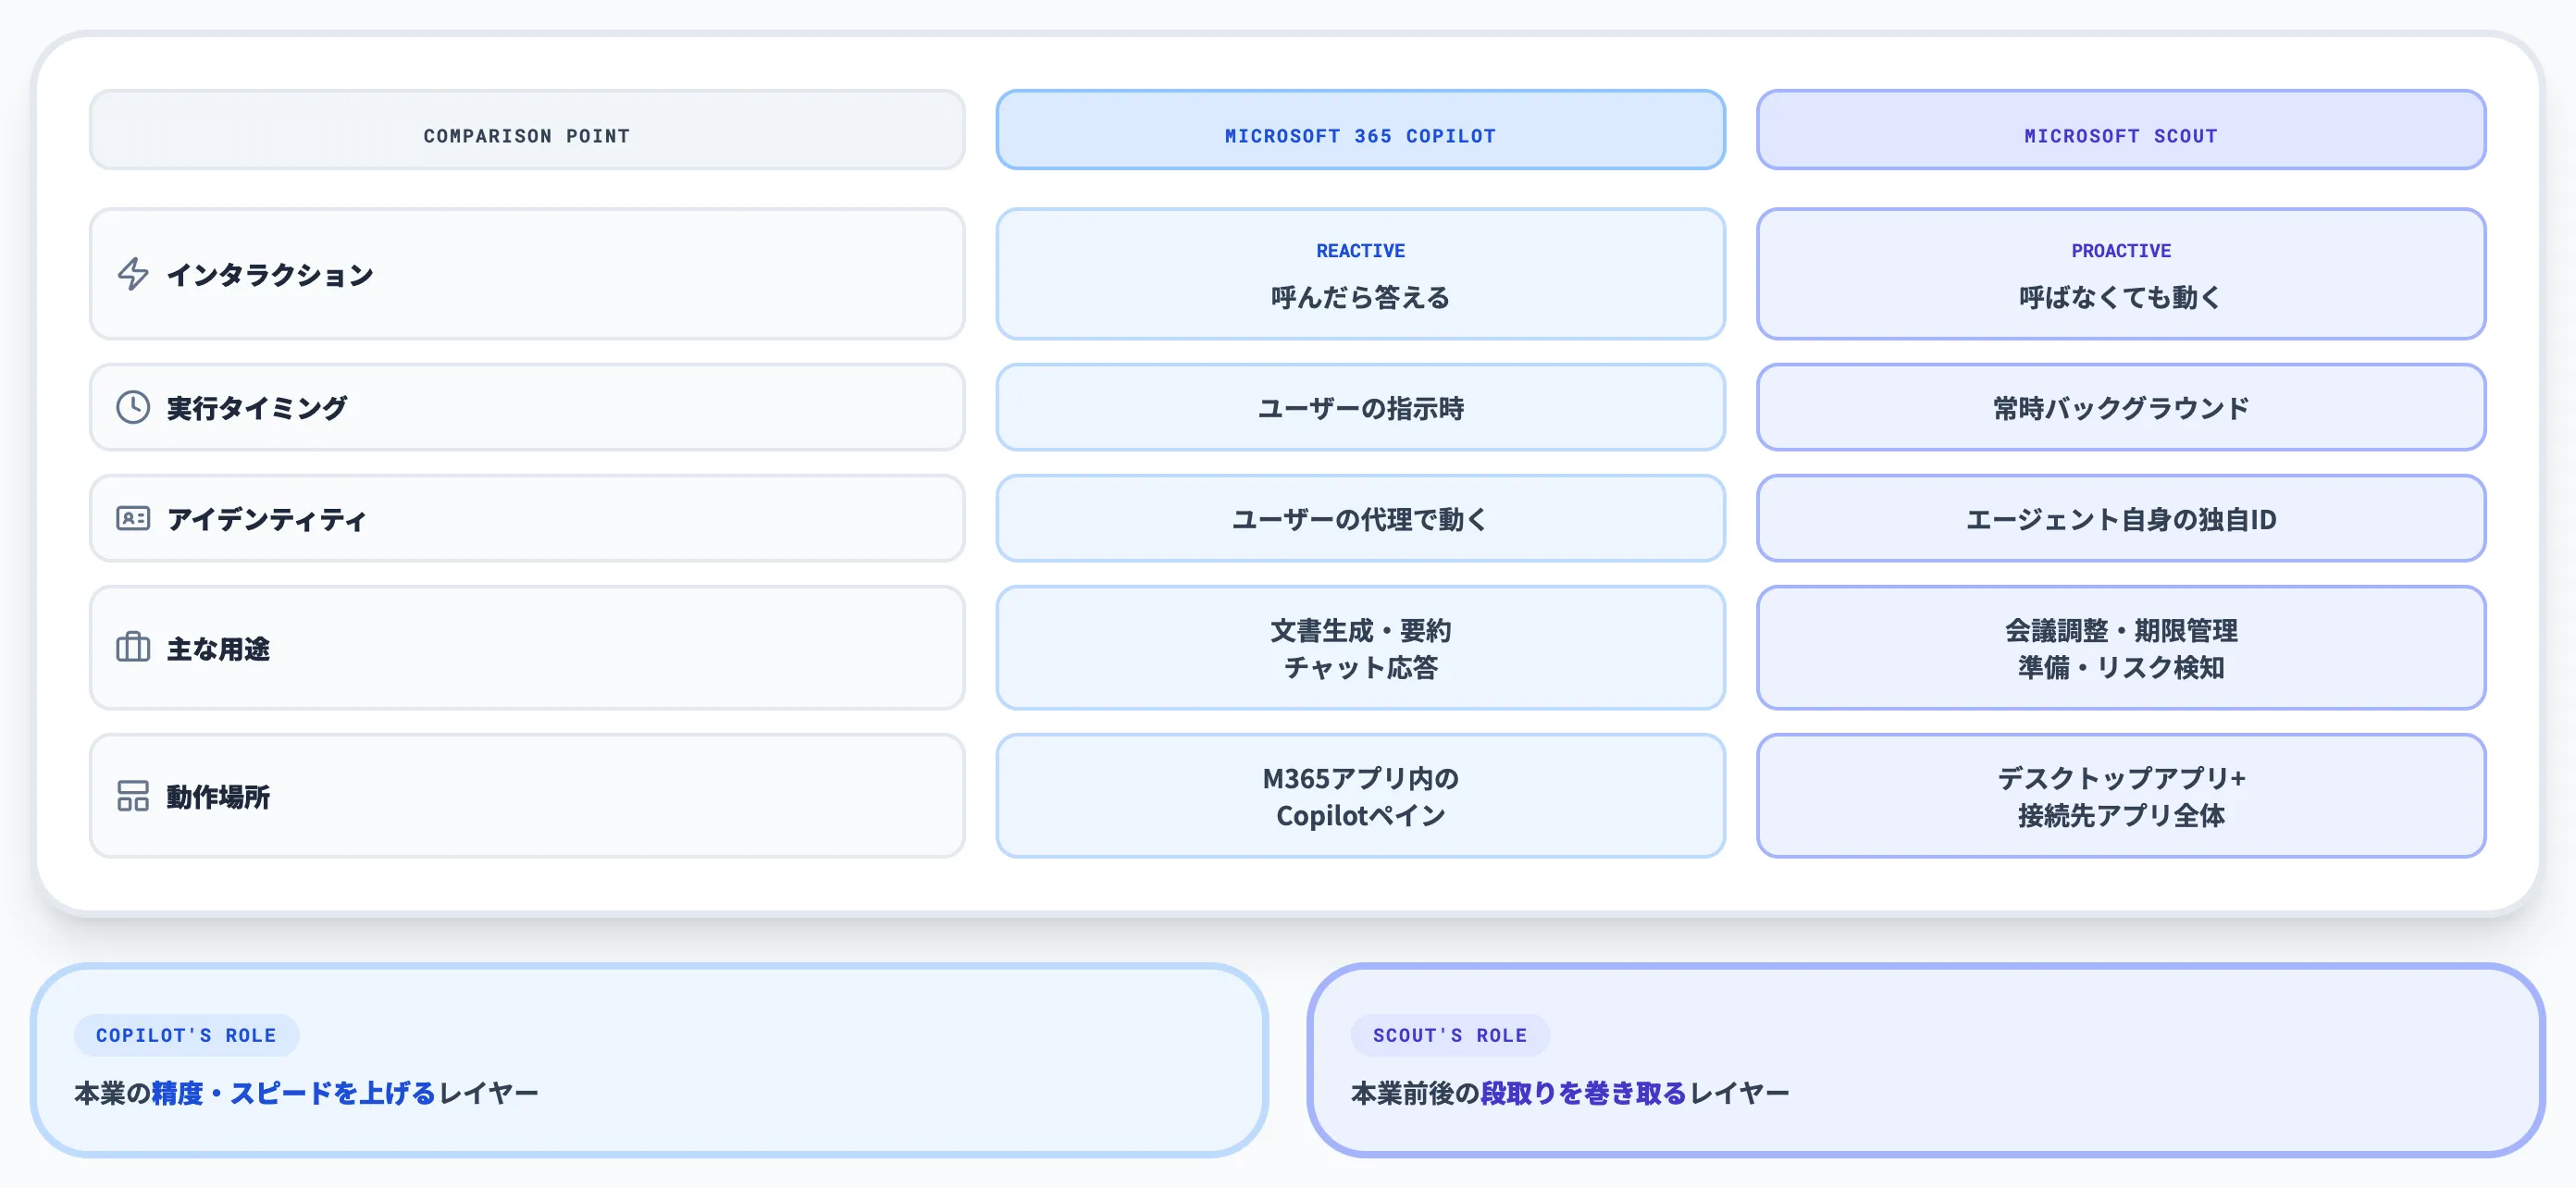Viewport: 2576px width, 1188px height.
Task: Click the REACTIVE label in Copilot column
Action: pyautogui.click(x=1360, y=251)
